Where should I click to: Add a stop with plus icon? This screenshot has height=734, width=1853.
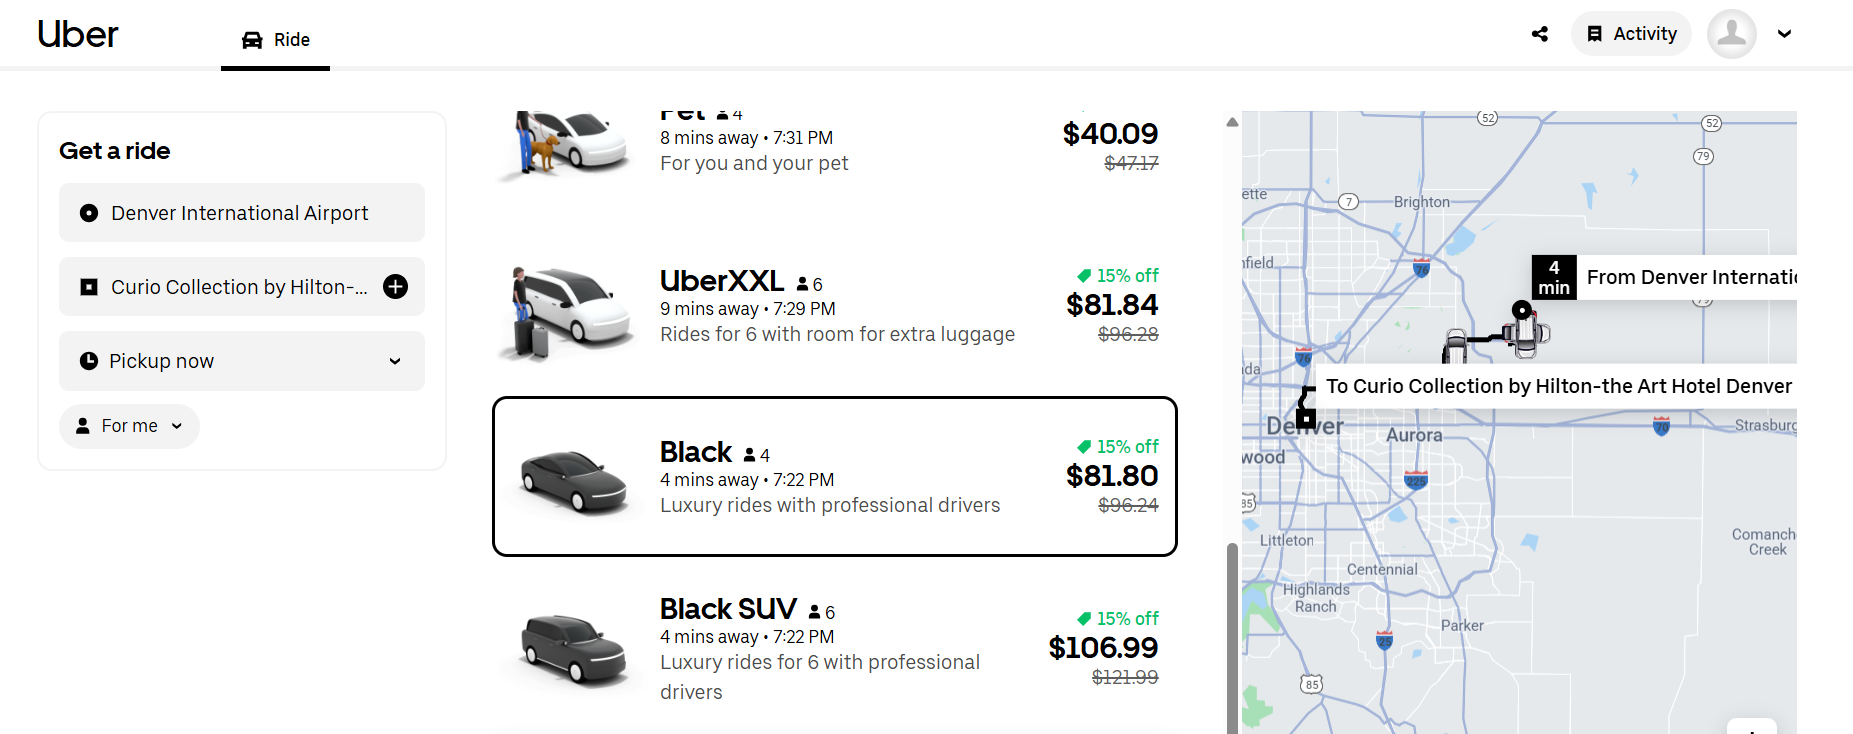(396, 287)
